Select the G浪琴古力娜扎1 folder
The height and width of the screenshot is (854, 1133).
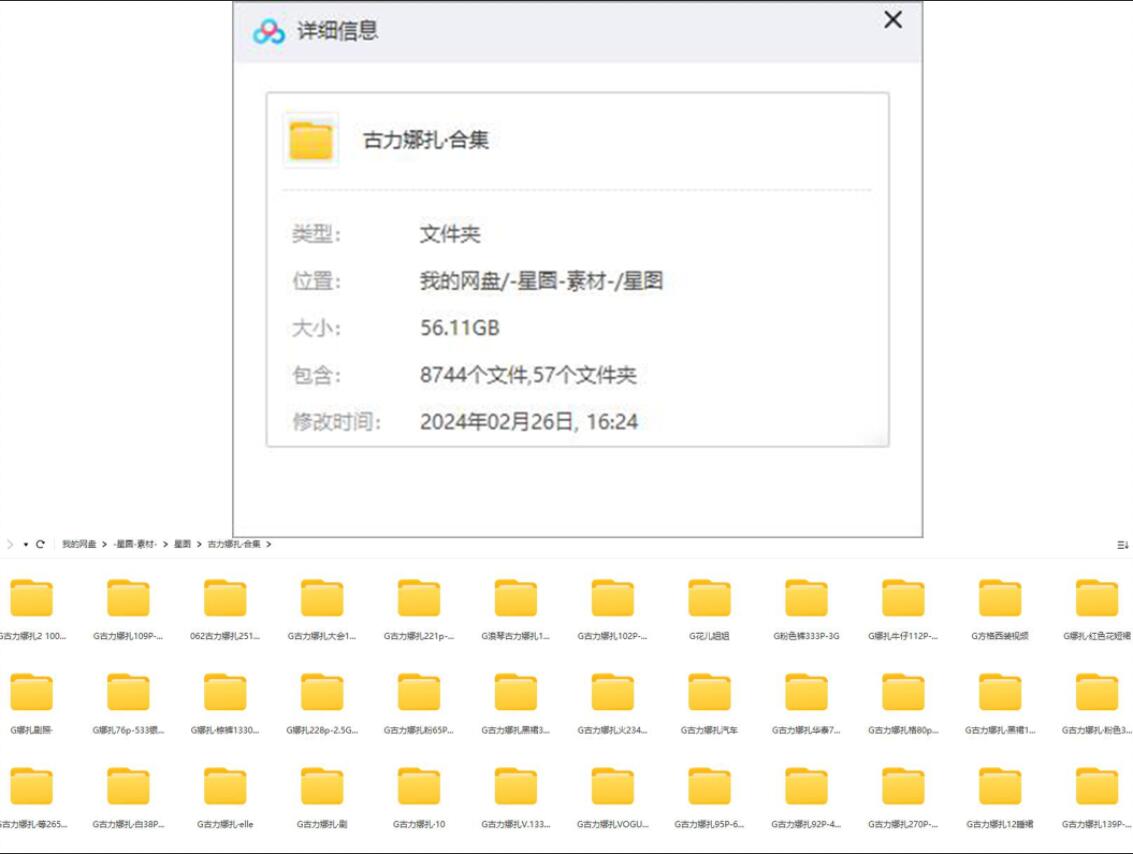click(x=515, y=610)
